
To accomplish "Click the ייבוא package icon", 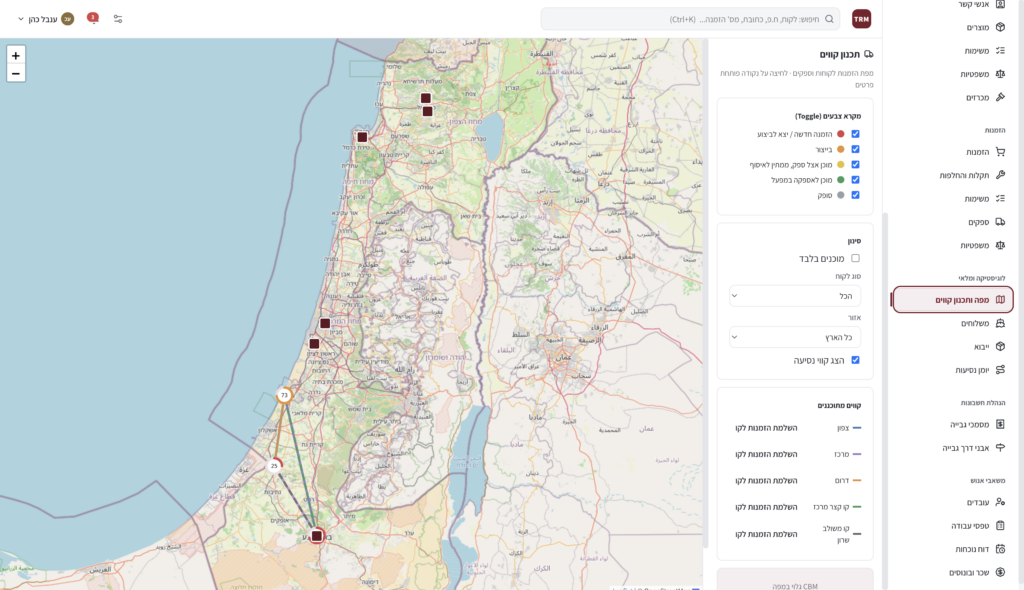I will pyautogui.click(x=1000, y=346).
